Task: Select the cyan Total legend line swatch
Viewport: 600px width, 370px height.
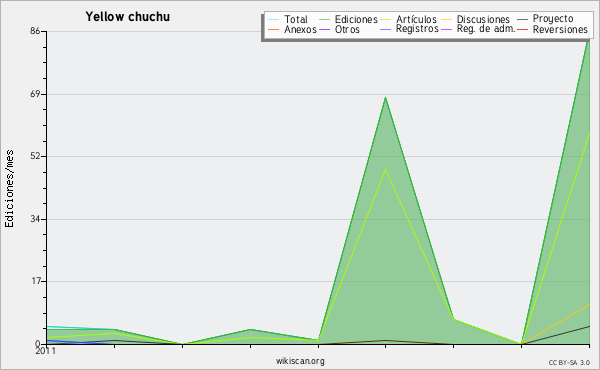Action: (273, 19)
